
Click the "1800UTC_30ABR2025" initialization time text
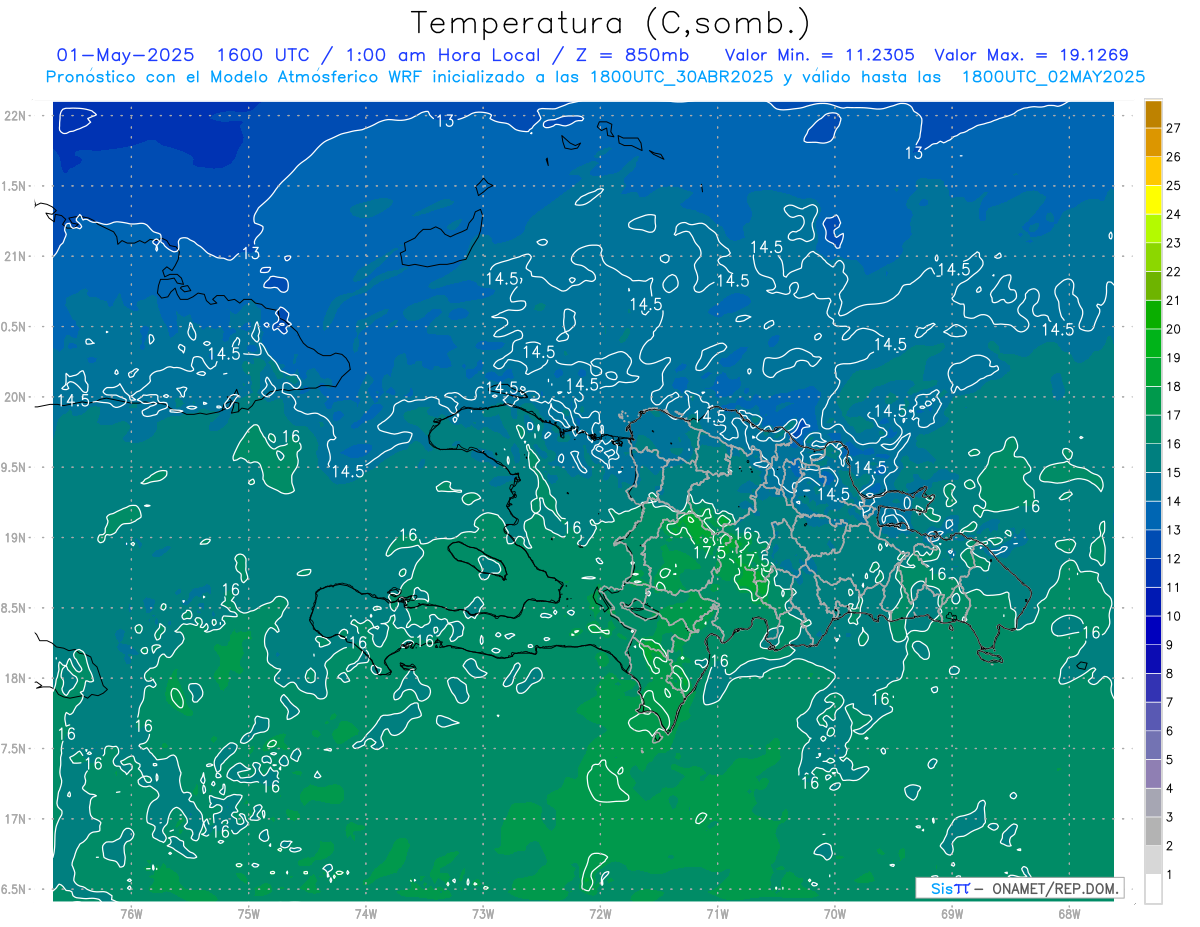click(x=680, y=77)
